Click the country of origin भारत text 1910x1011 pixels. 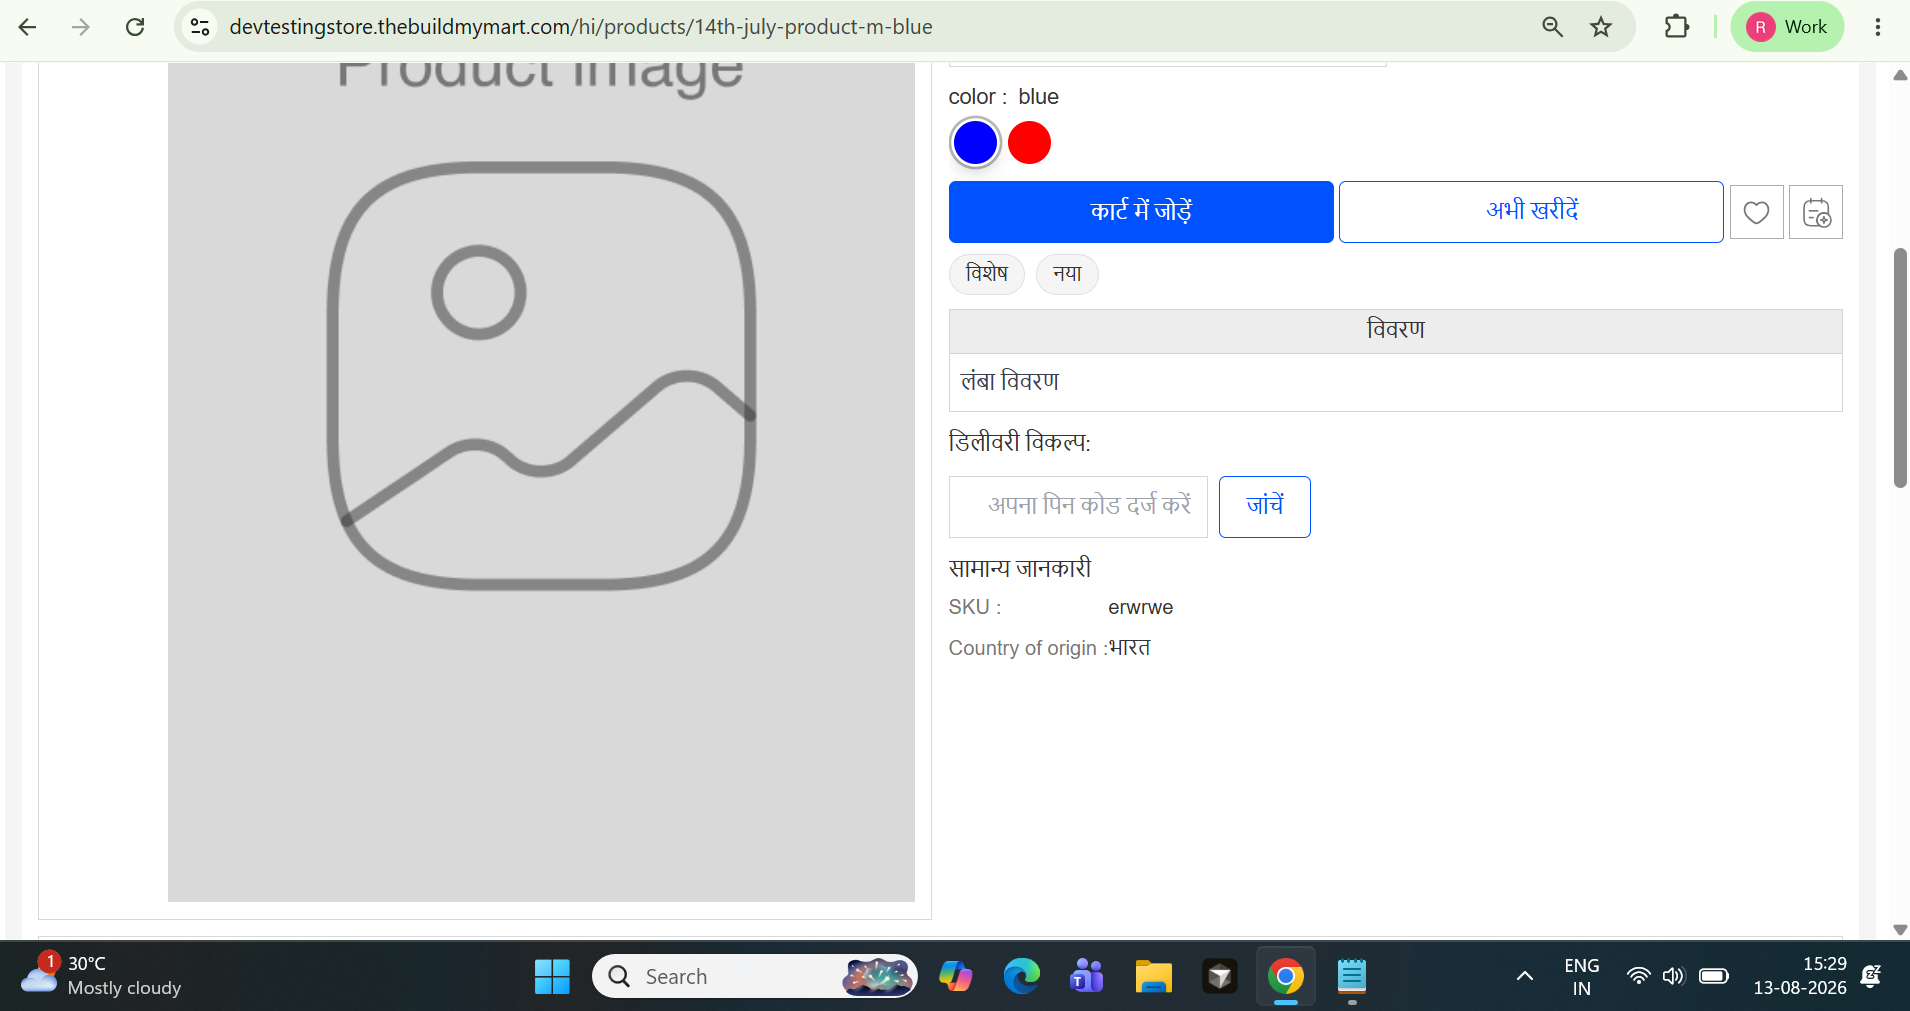click(1130, 647)
